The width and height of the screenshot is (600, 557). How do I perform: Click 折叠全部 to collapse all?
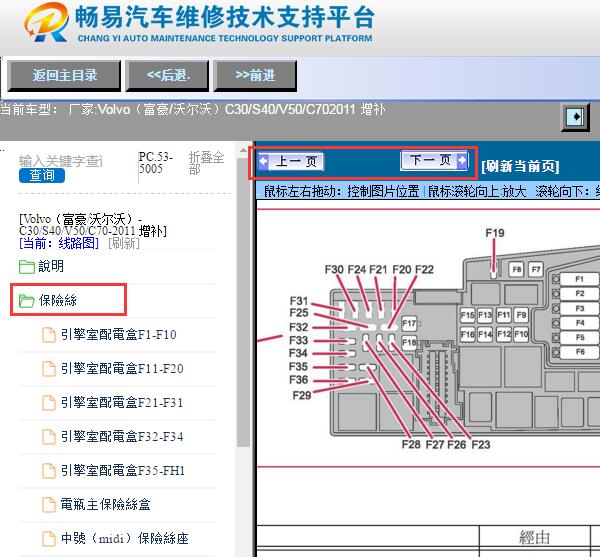(x=206, y=163)
